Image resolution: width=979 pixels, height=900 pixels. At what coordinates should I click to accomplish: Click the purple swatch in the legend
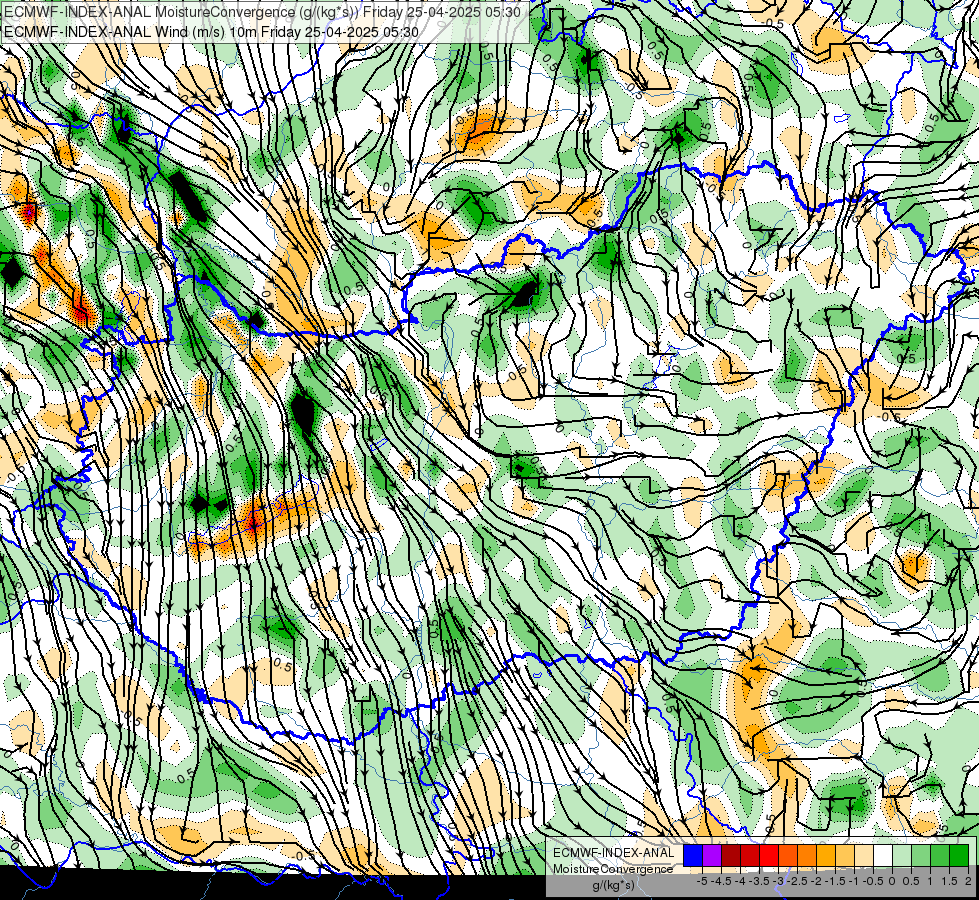[712, 855]
